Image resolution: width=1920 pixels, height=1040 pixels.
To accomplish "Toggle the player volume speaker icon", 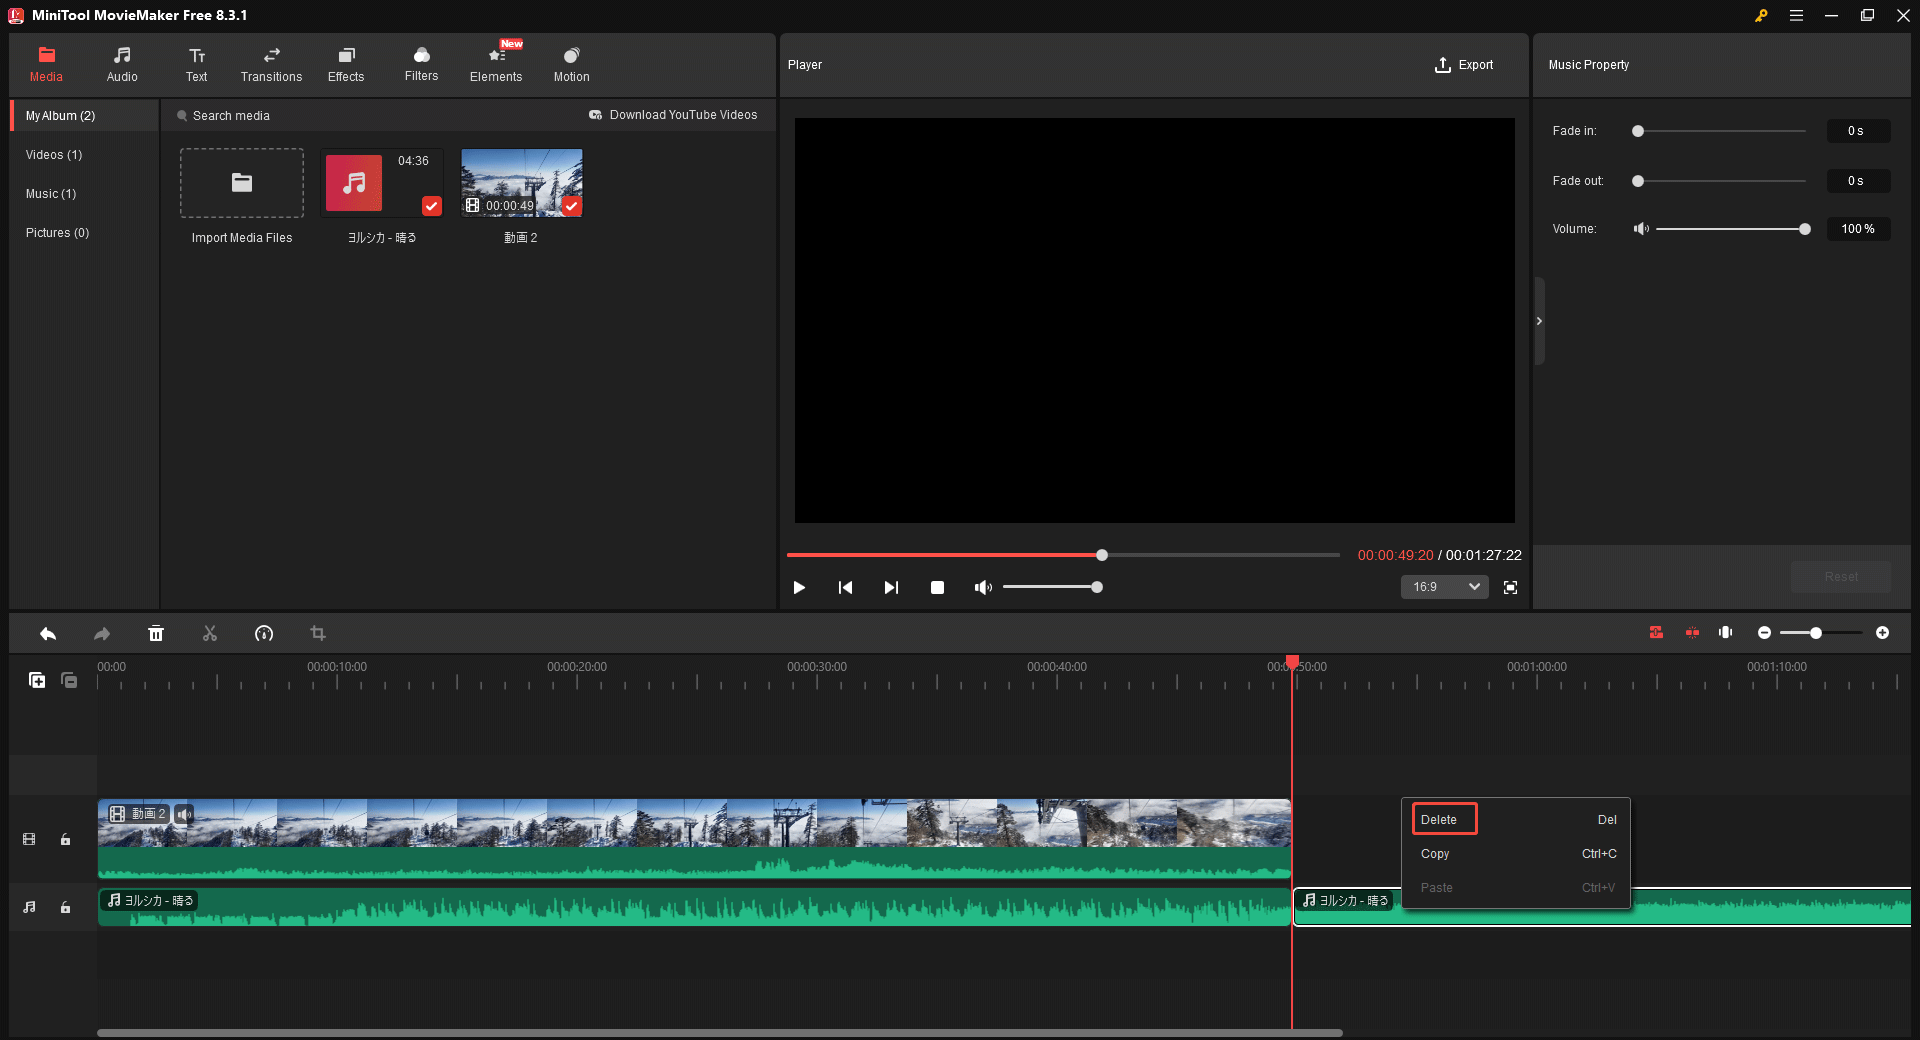I will click(x=983, y=587).
